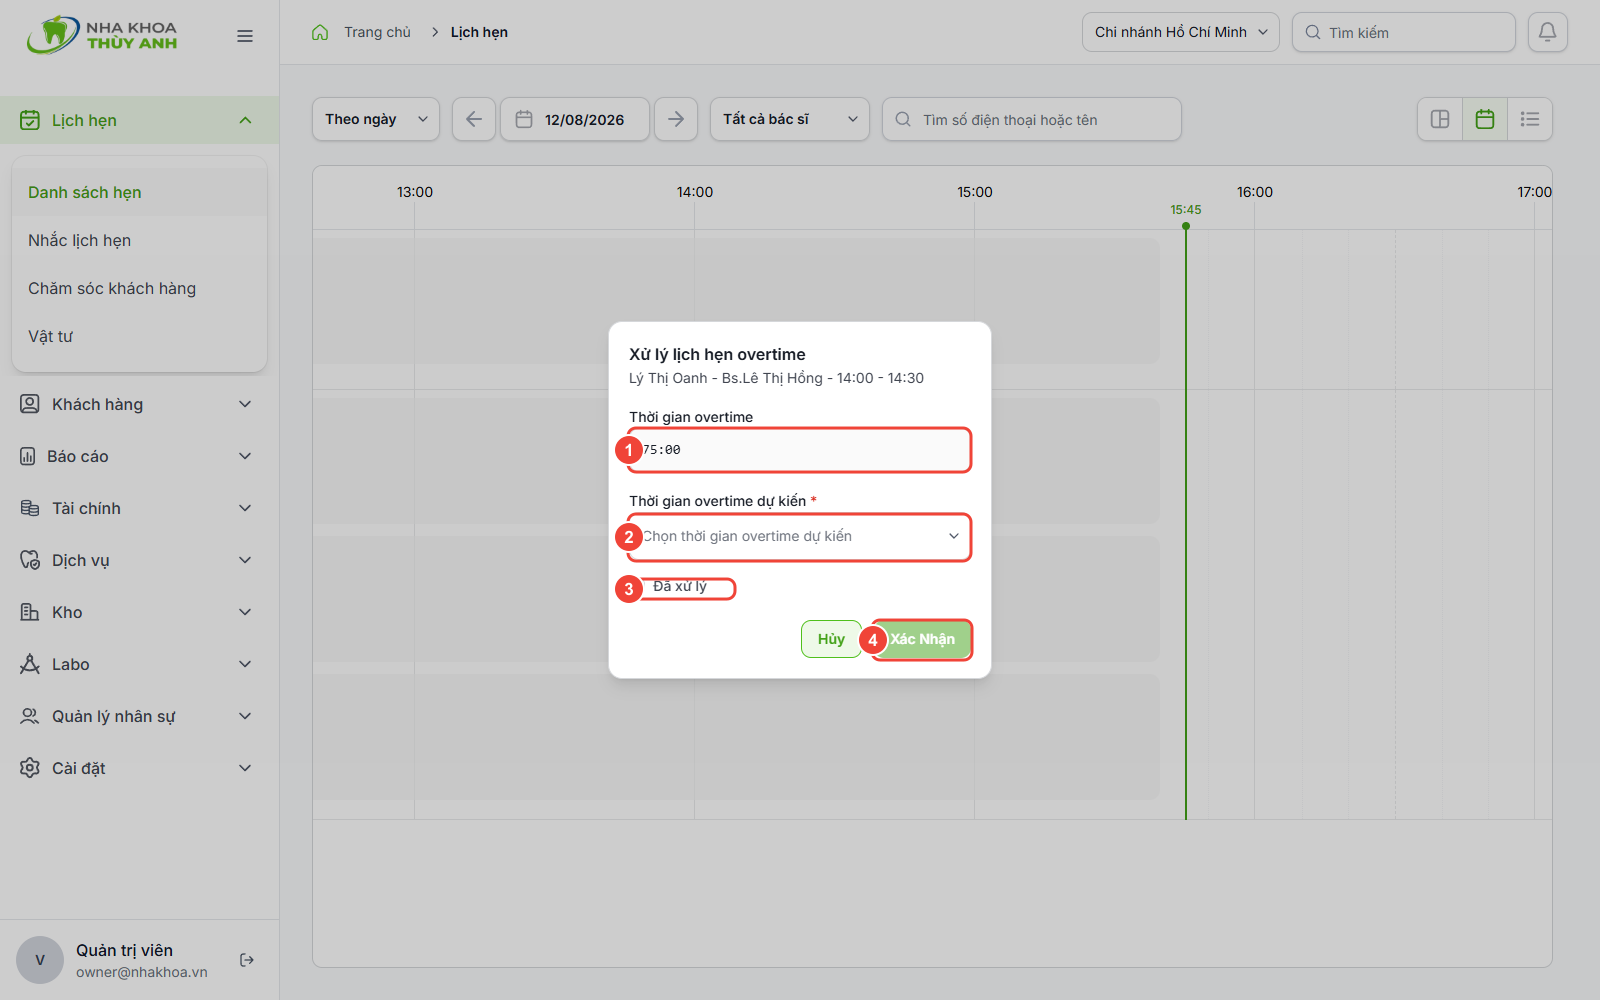Collapse the sidebar with the hamburger icon
Image resolution: width=1600 pixels, height=1000 pixels.
[x=245, y=36]
